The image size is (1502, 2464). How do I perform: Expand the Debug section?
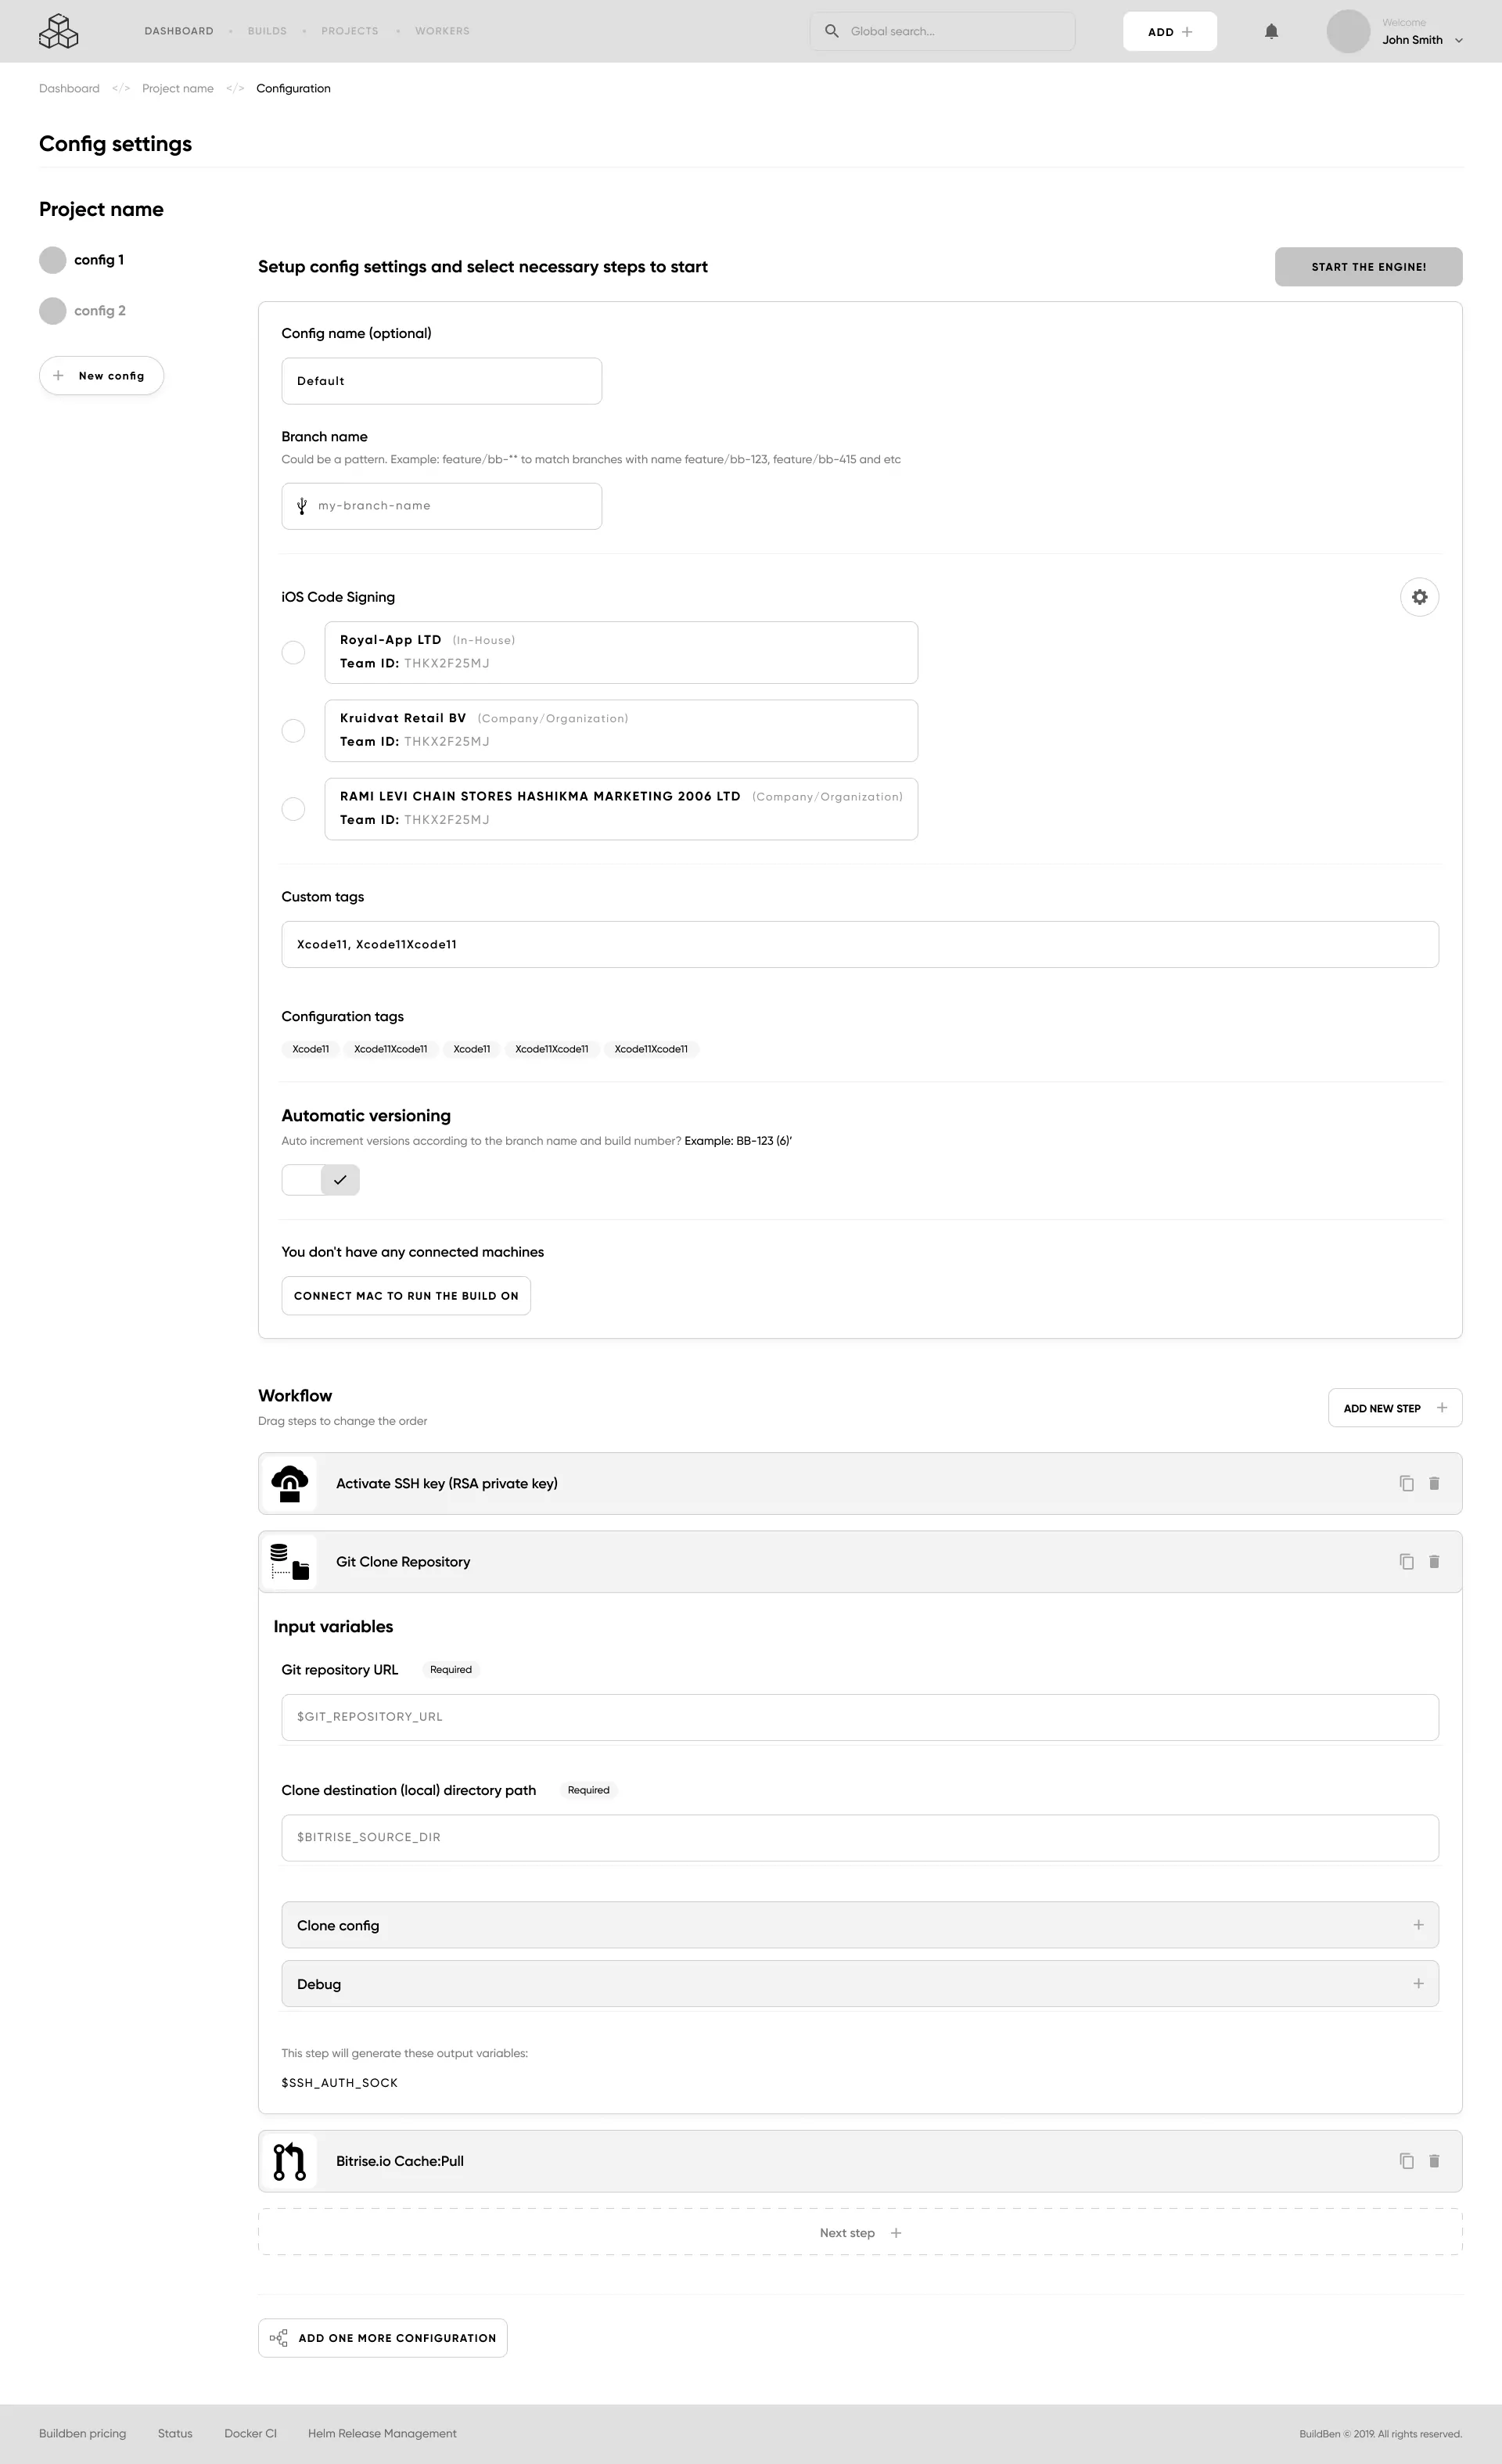coord(1419,1983)
